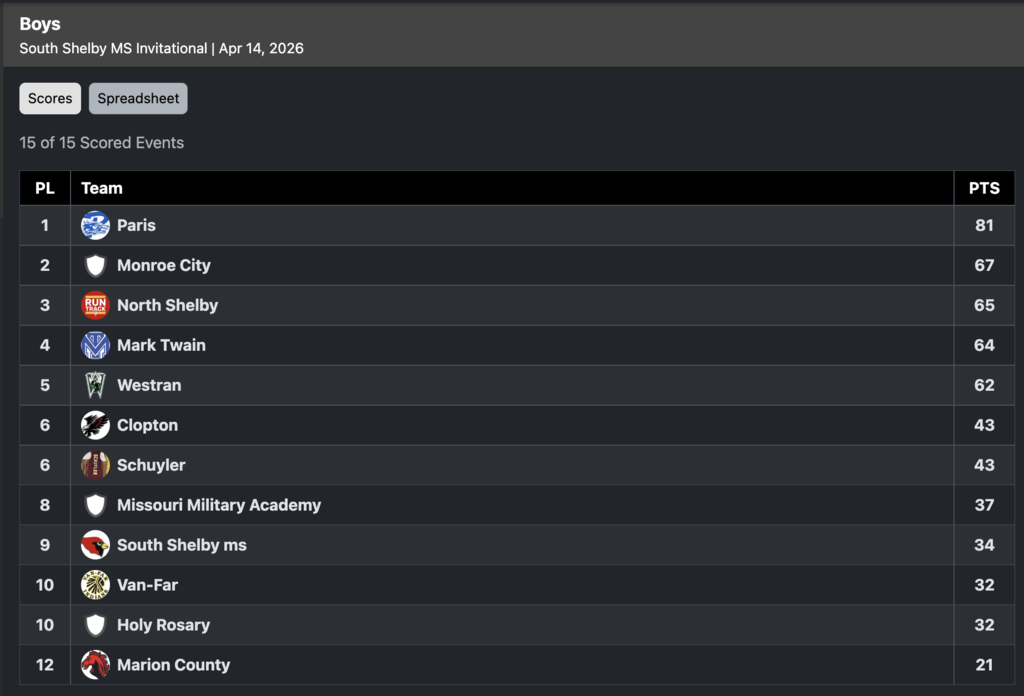Screen dimensions: 1024x696
Task: Click the Holy Rosary shield icon
Action: click(x=95, y=625)
